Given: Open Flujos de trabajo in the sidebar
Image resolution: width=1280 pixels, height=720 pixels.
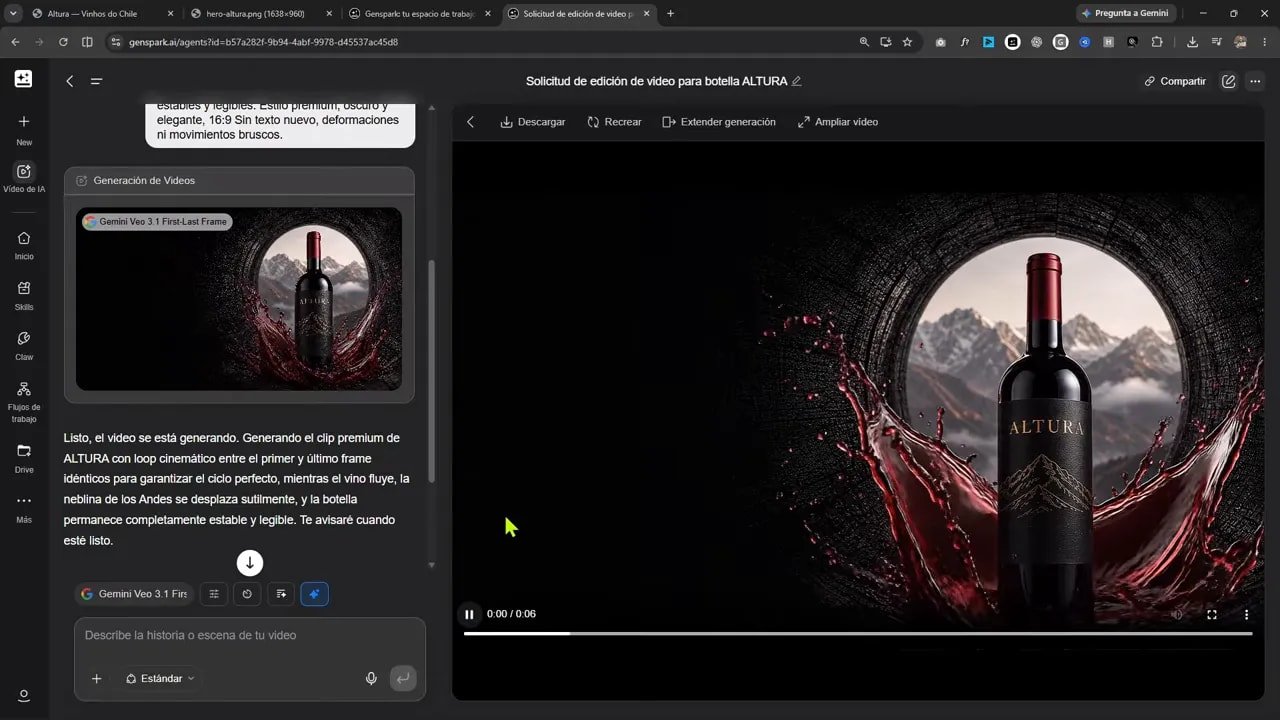Looking at the screenshot, I should [x=24, y=401].
